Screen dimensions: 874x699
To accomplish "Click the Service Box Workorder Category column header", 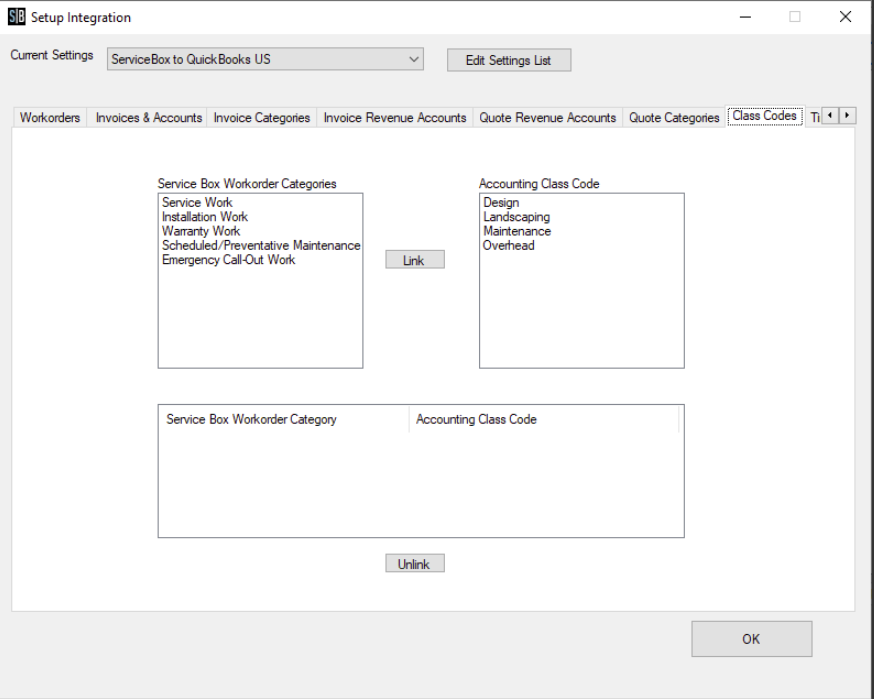I will (284, 419).
